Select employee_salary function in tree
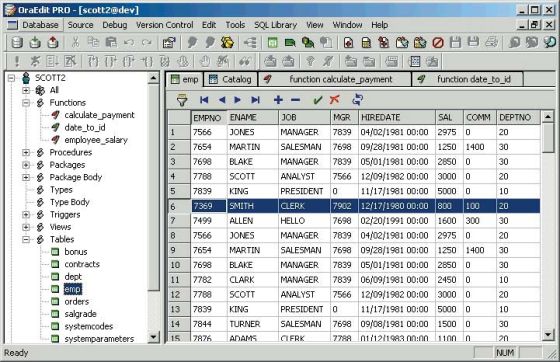This screenshot has height=362, width=560. (x=96, y=140)
